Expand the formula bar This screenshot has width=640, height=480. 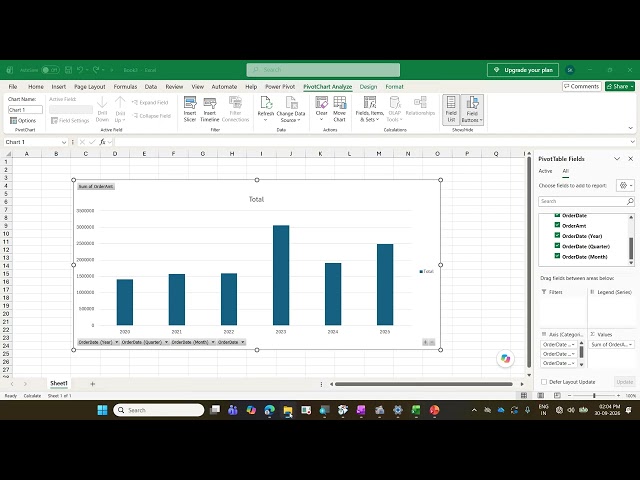[633, 142]
